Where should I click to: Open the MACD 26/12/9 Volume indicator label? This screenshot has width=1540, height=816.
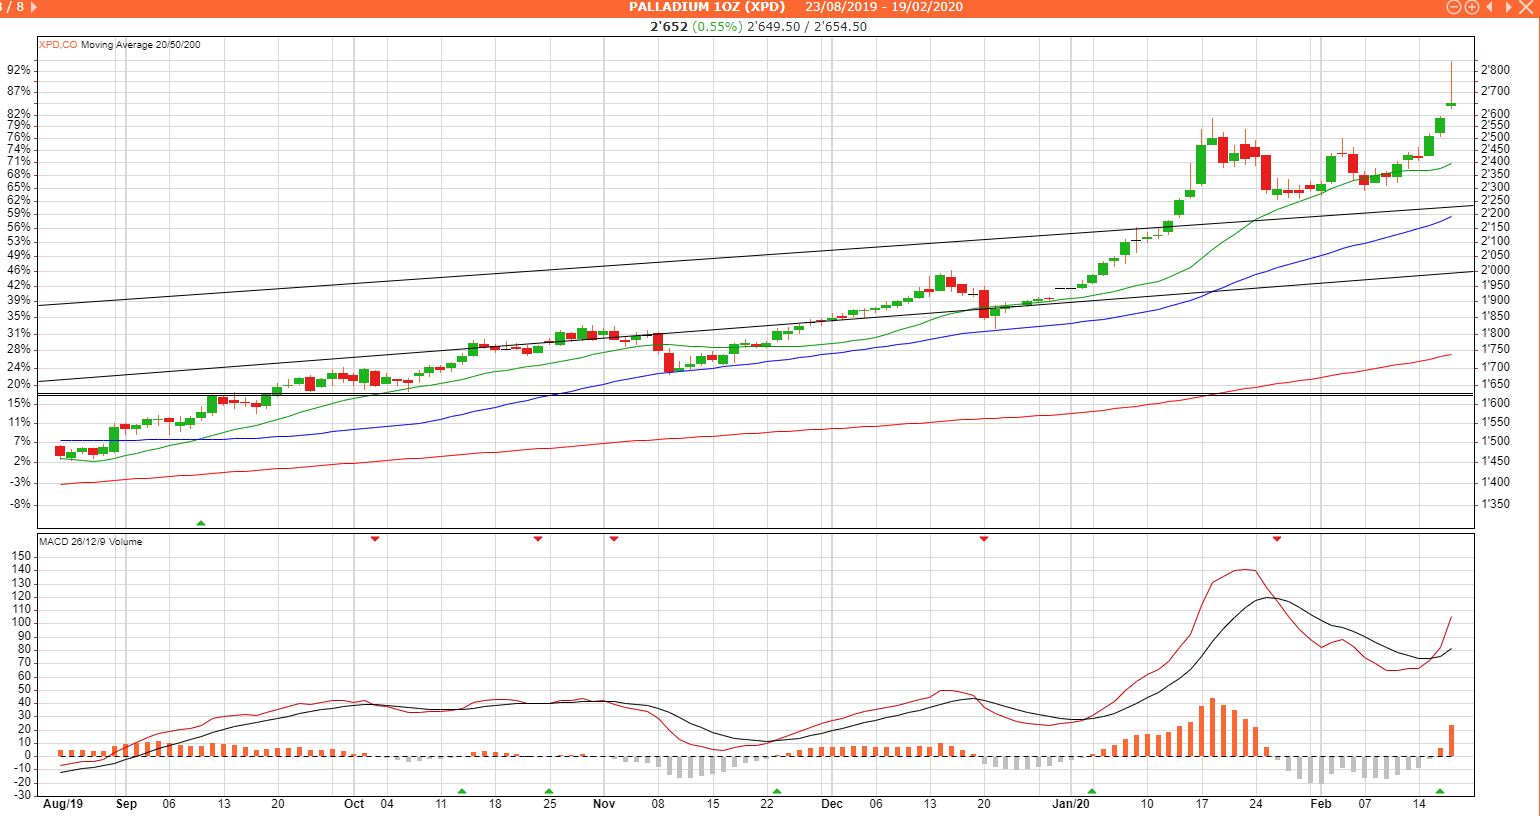click(x=90, y=542)
